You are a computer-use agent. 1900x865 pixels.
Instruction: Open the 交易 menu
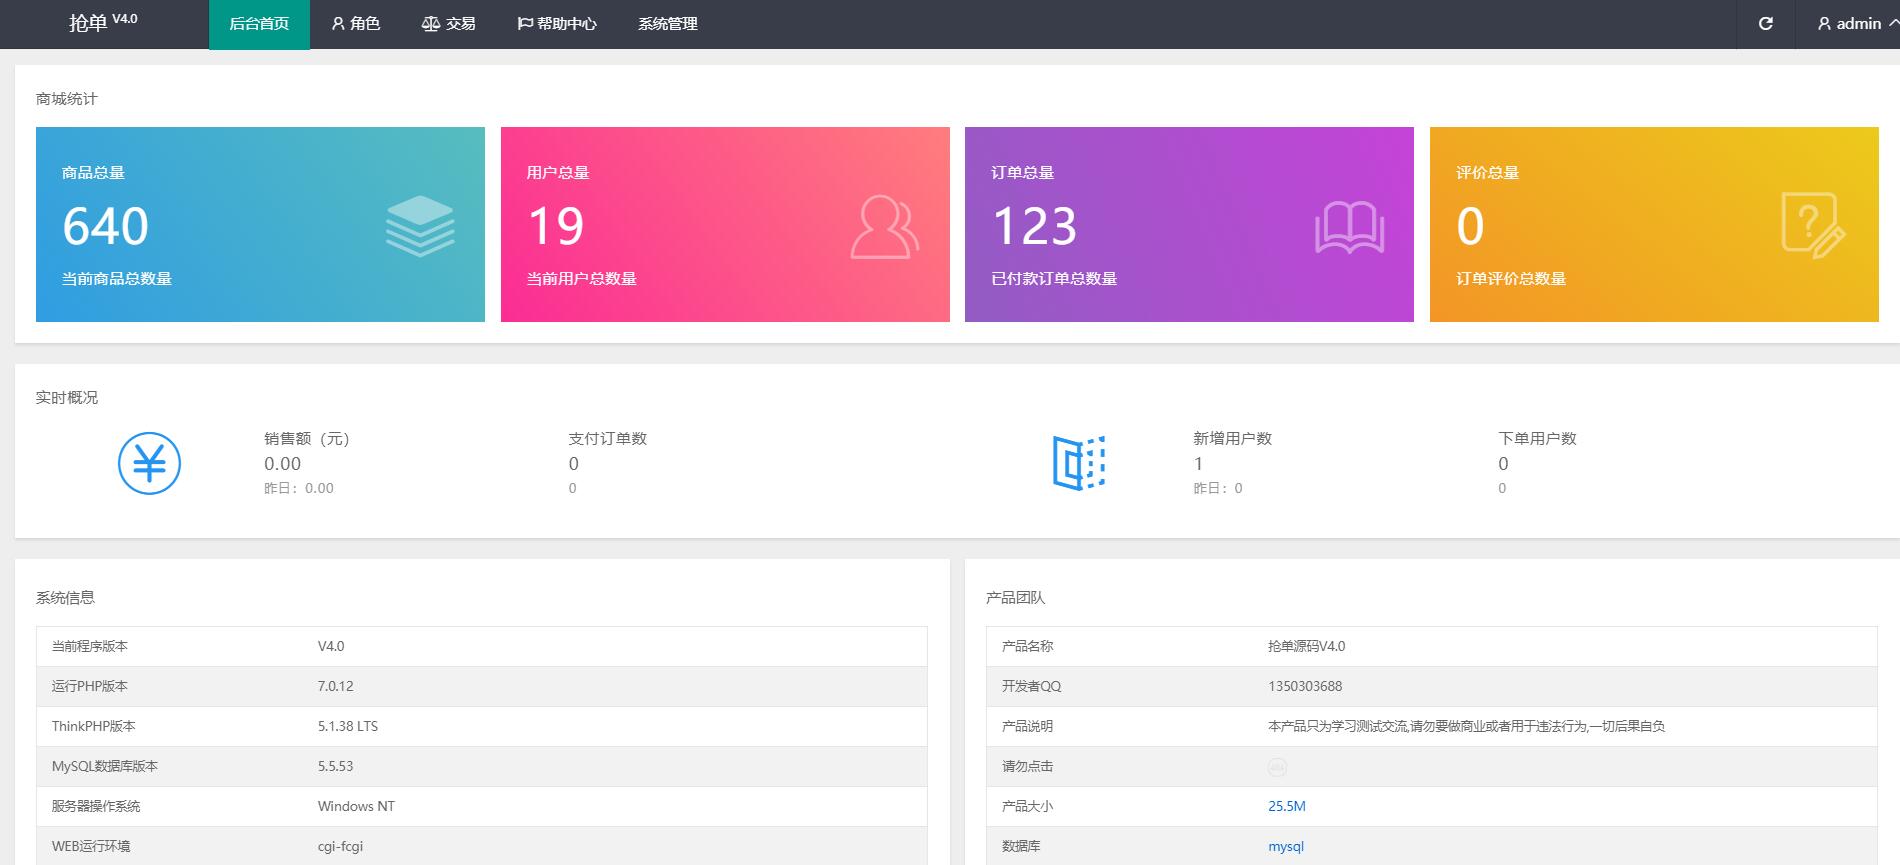coord(449,24)
